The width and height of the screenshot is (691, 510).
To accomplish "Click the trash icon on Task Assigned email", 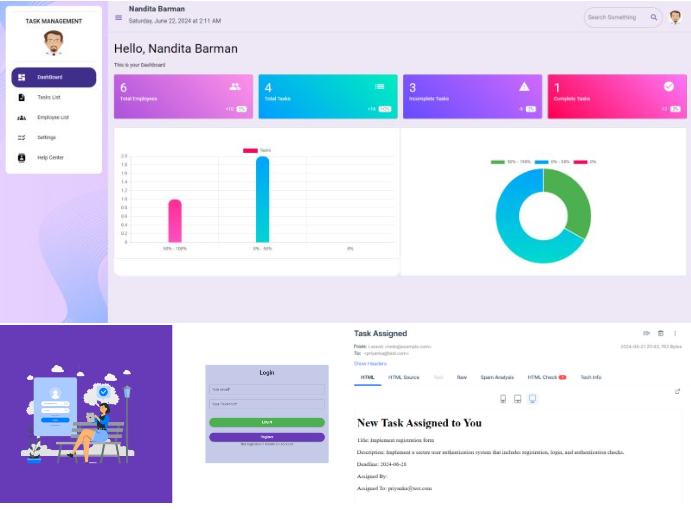I will coord(661,333).
